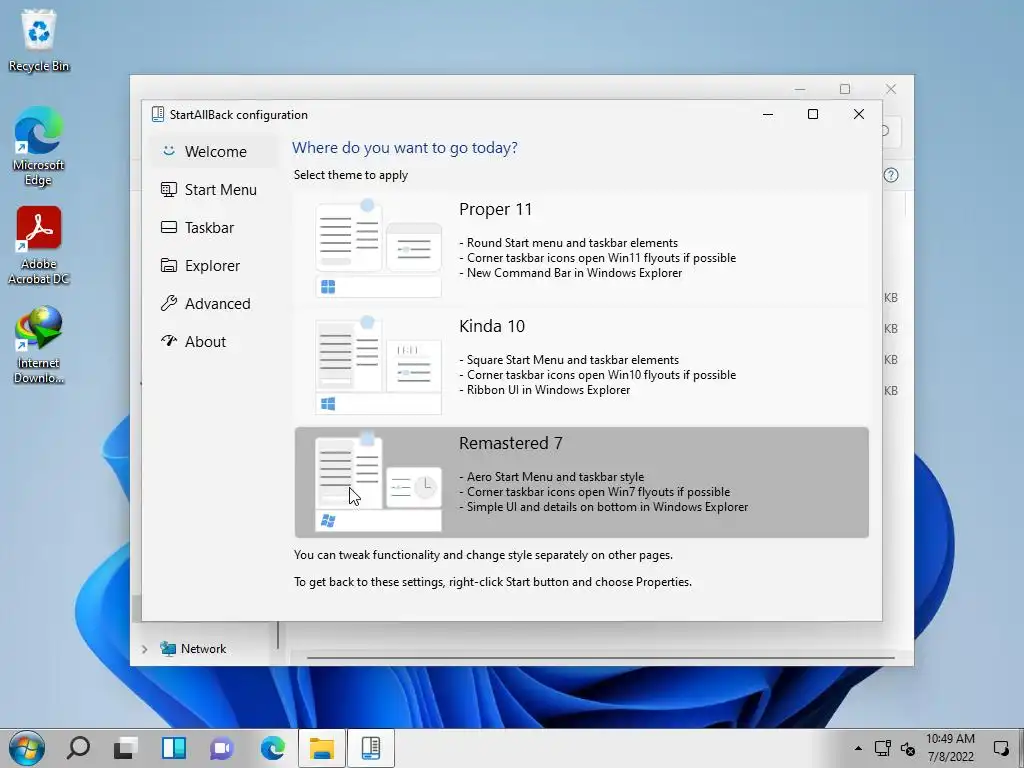Apply the Remastered 7 theme
This screenshot has height=768, width=1024.
[x=581, y=483]
